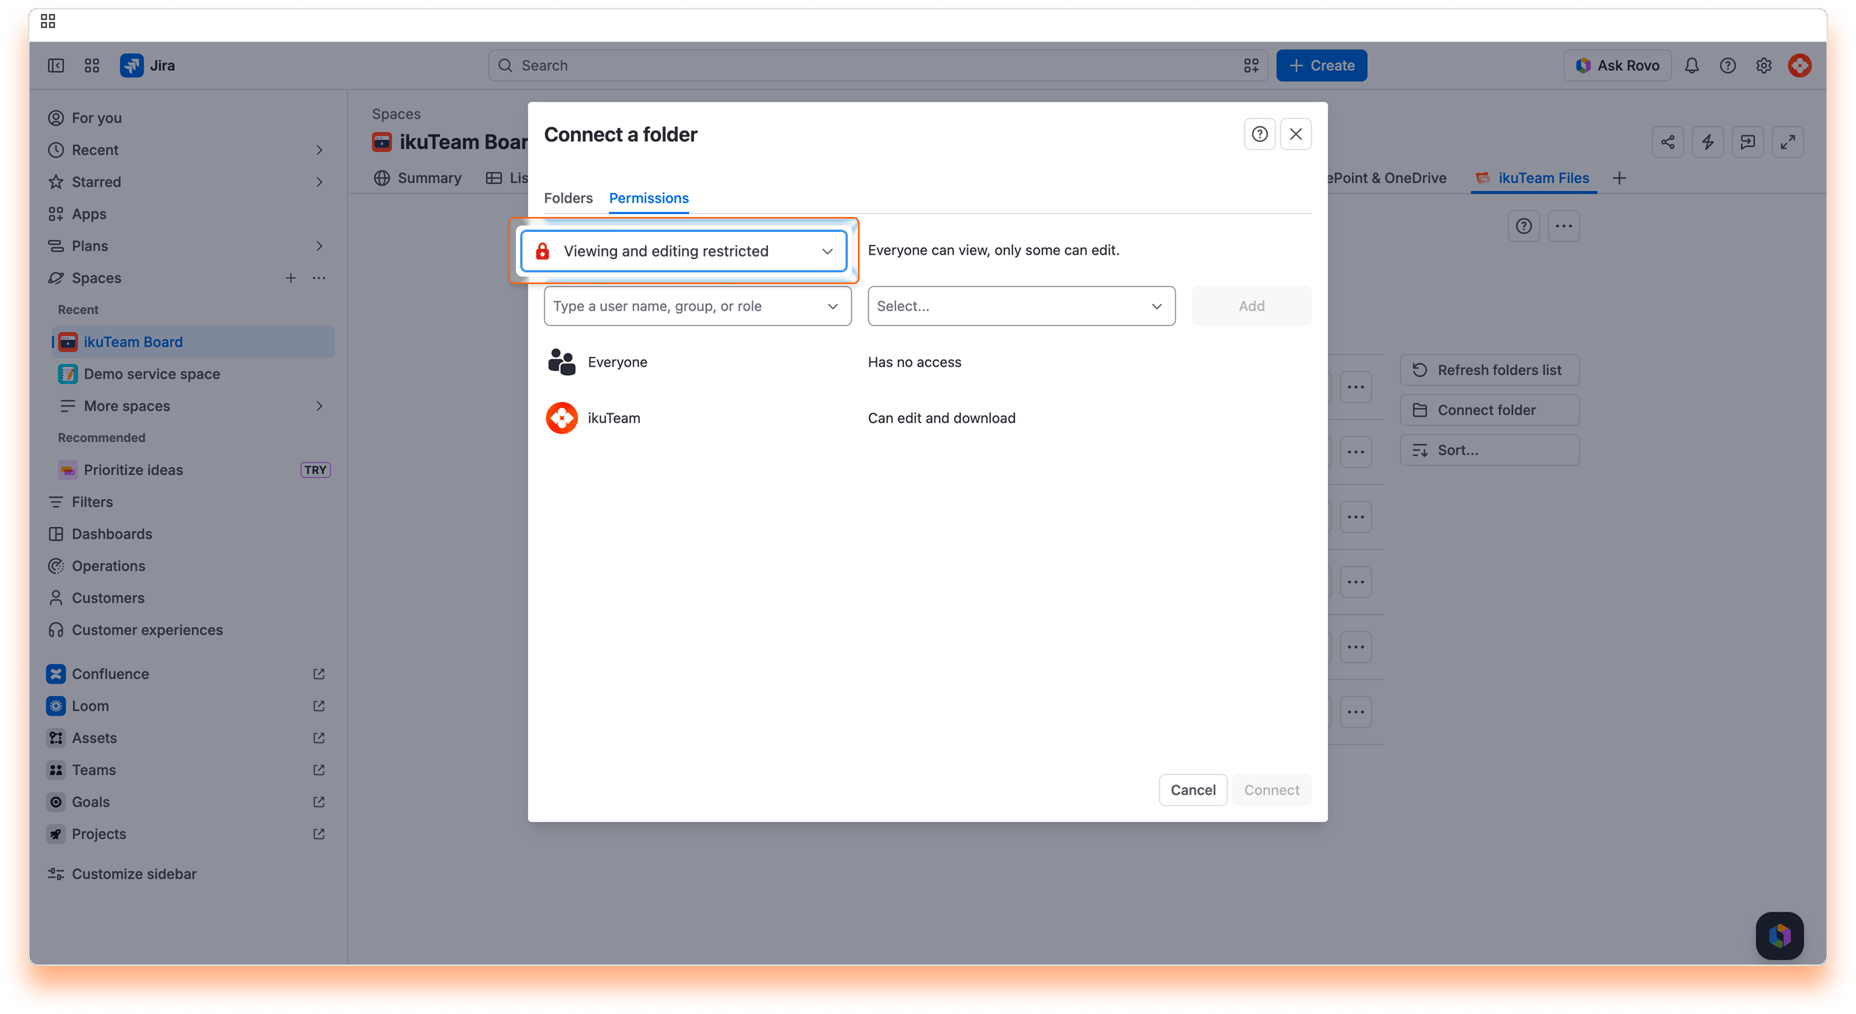Add a new tab with plus icon
The image size is (1856, 1014).
(x=1619, y=178)
